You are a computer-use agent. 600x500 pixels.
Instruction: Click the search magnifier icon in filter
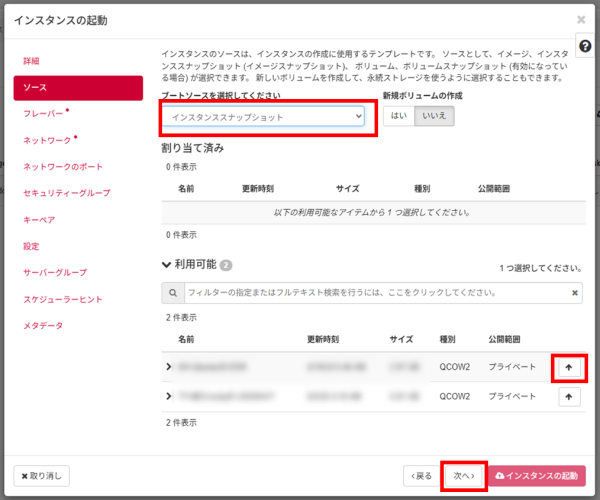click(x=173, y=293)
